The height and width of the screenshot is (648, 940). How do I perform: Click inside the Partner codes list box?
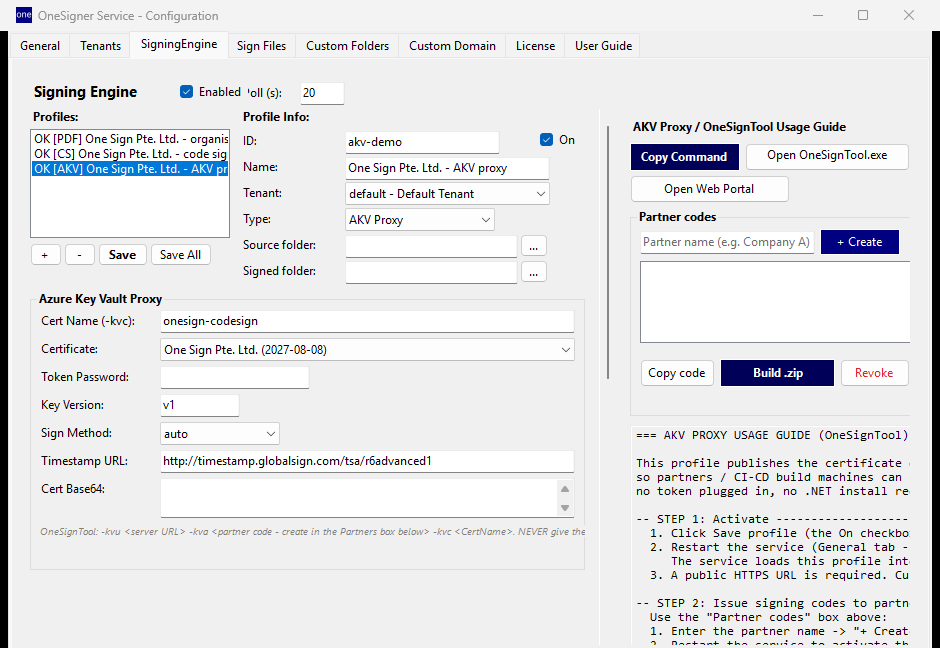point(775,302)
